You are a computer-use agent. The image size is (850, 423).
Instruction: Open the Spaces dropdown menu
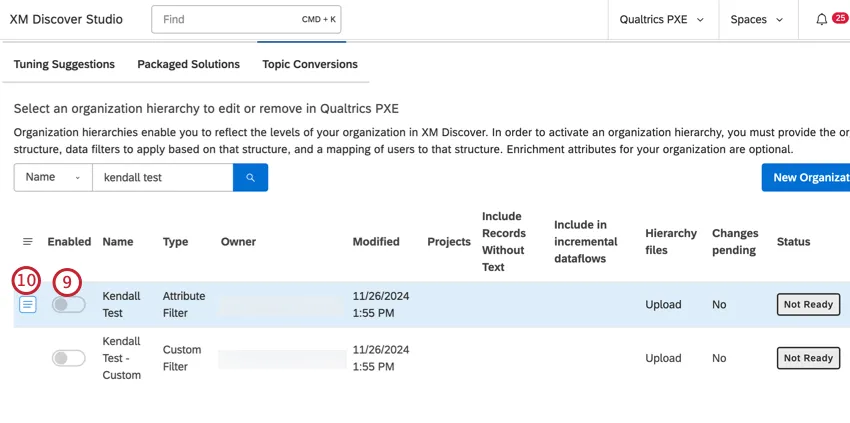point(755,19)
